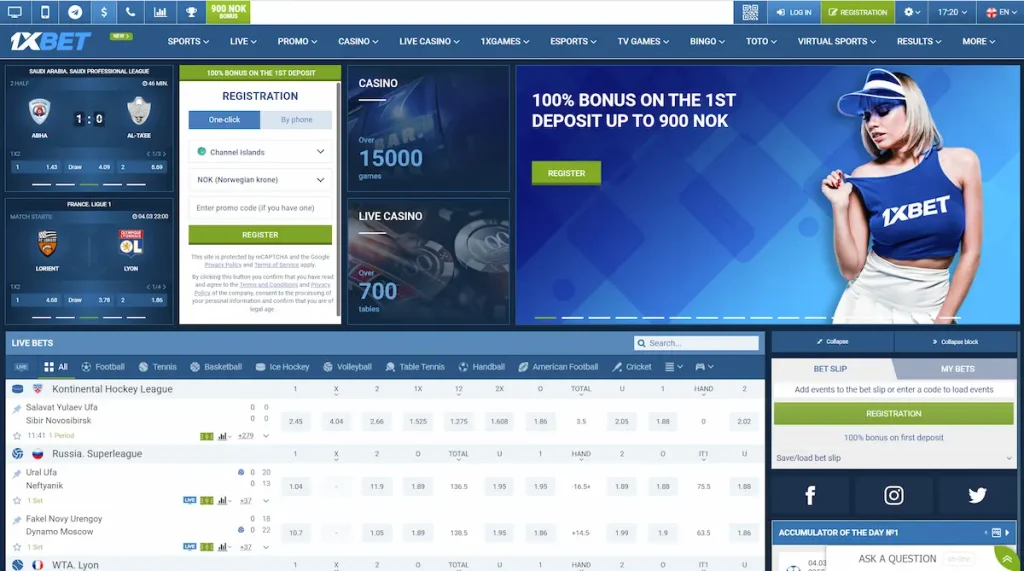
Task: Click odds 2.45 for Salavat Yulaev Ufa
Action: [x=295, y=421]
